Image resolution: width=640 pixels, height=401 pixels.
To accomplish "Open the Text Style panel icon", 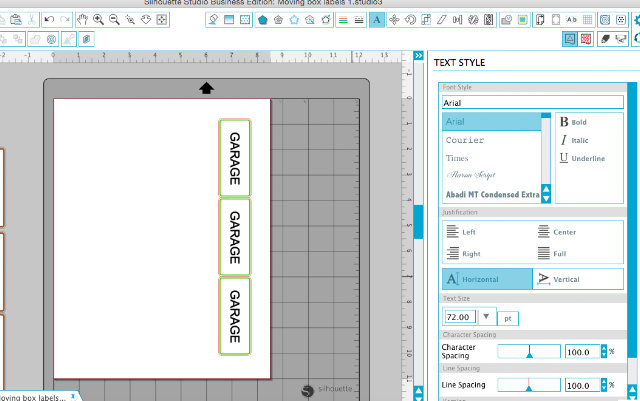I will [x=377, y=20].
